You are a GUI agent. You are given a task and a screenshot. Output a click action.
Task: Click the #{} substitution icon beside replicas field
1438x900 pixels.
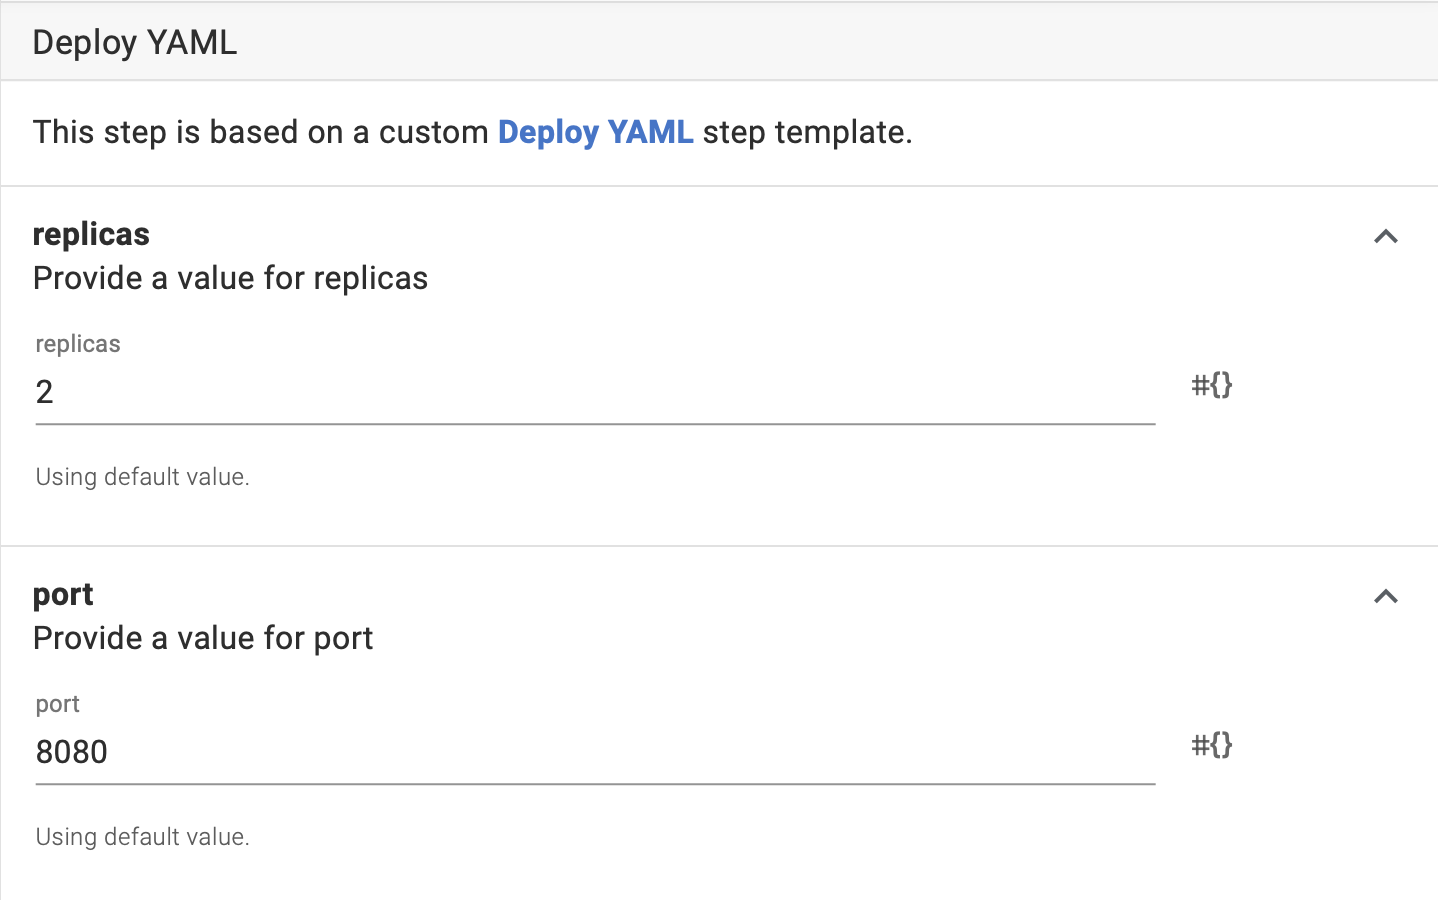[1211, 386]
